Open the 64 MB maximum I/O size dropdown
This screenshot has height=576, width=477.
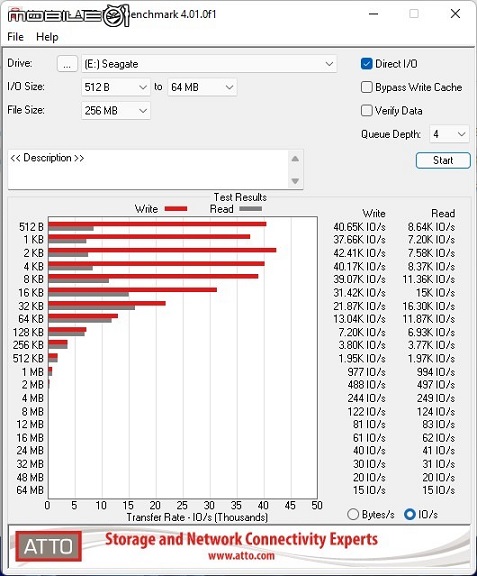click(x=202, y=87)
